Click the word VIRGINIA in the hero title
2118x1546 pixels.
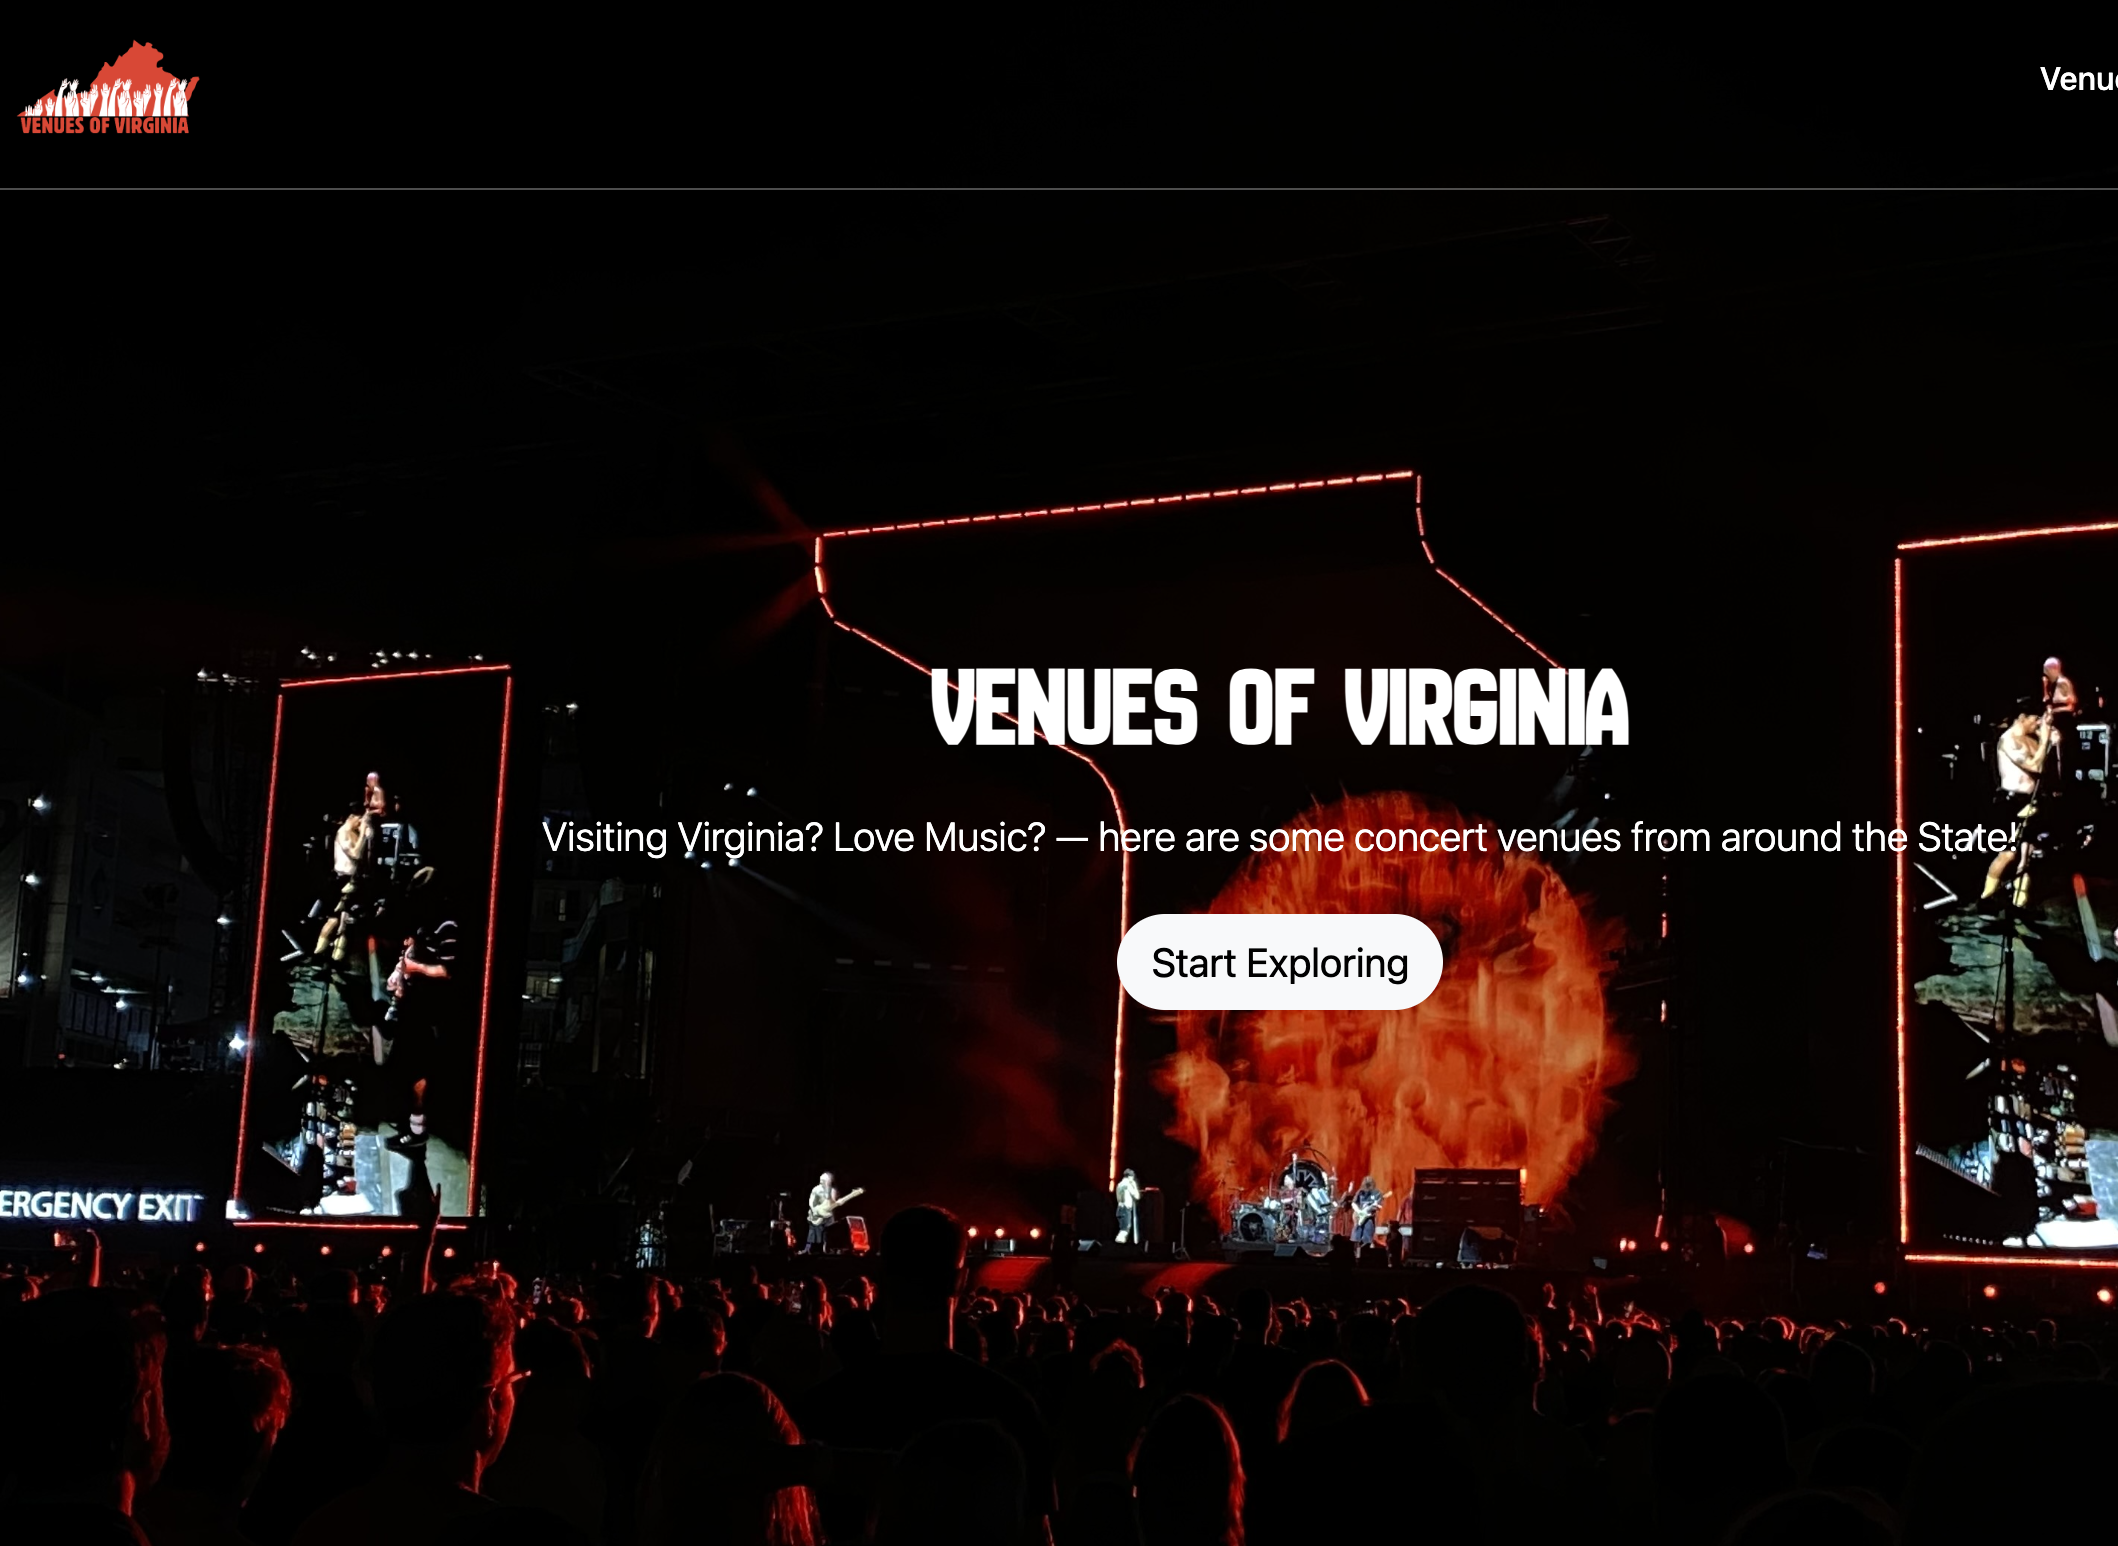tap(1487, 707)
